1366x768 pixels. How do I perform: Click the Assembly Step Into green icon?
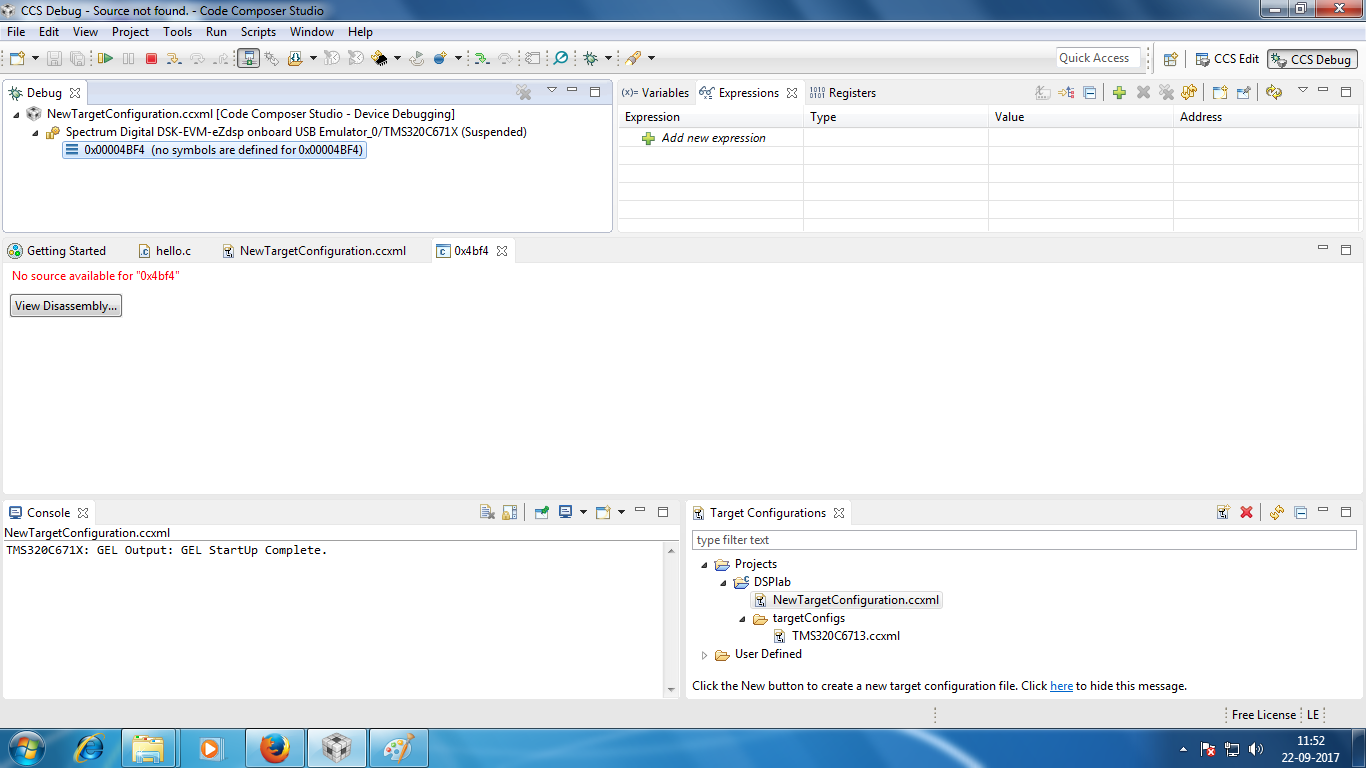pyautogui.click(x=481, y=59)
